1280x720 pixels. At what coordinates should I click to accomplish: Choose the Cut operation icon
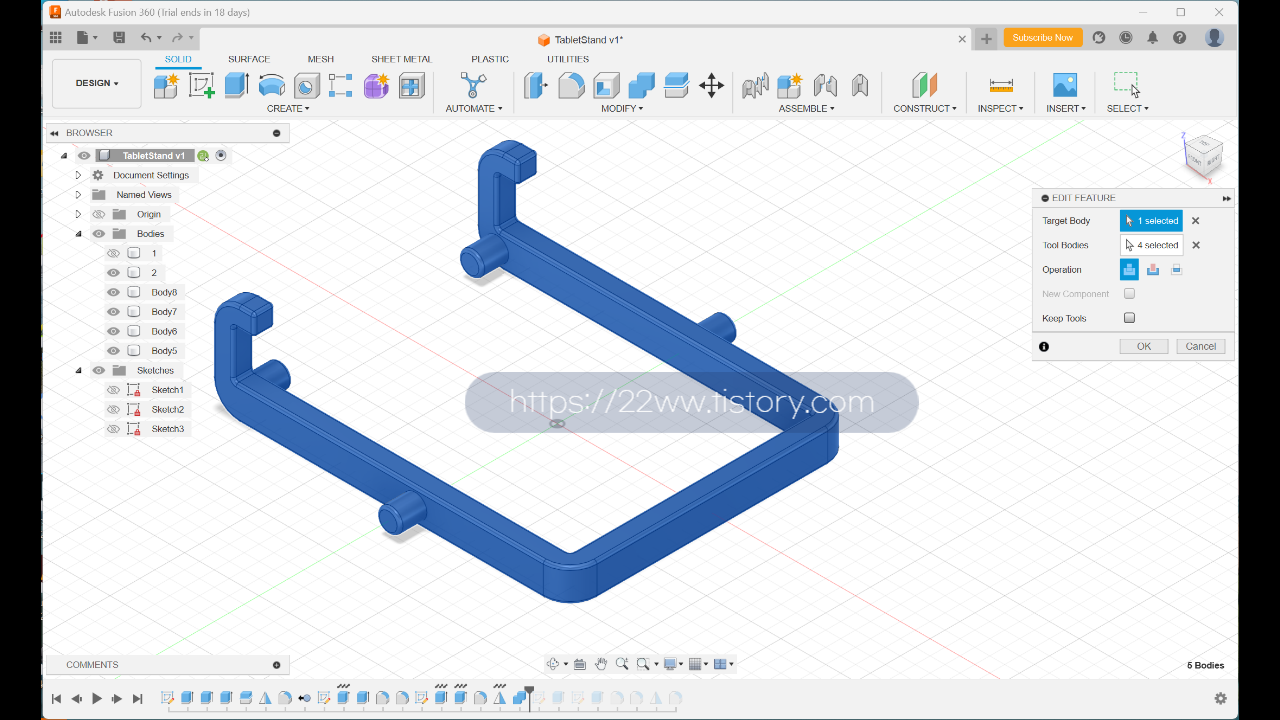pyautogui.click(x=1153, y=270)
